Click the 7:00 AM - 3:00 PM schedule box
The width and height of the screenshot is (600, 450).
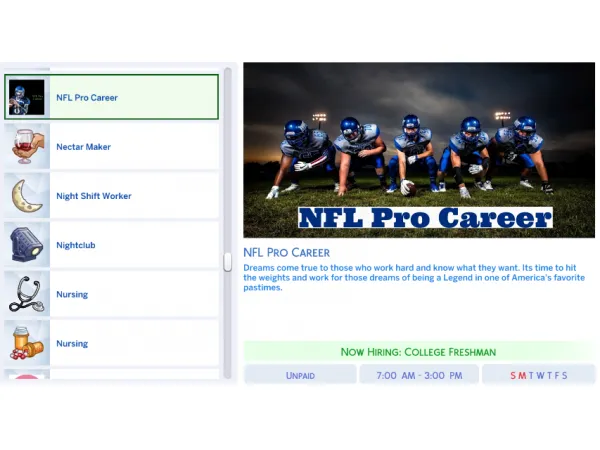[419, 375]
